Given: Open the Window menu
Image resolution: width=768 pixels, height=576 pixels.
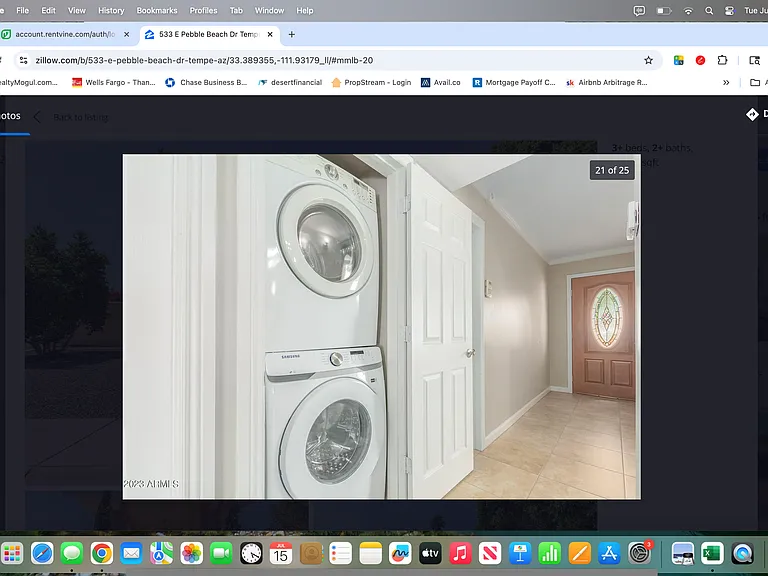Looking at the screenshot, I should click(269, 10).
